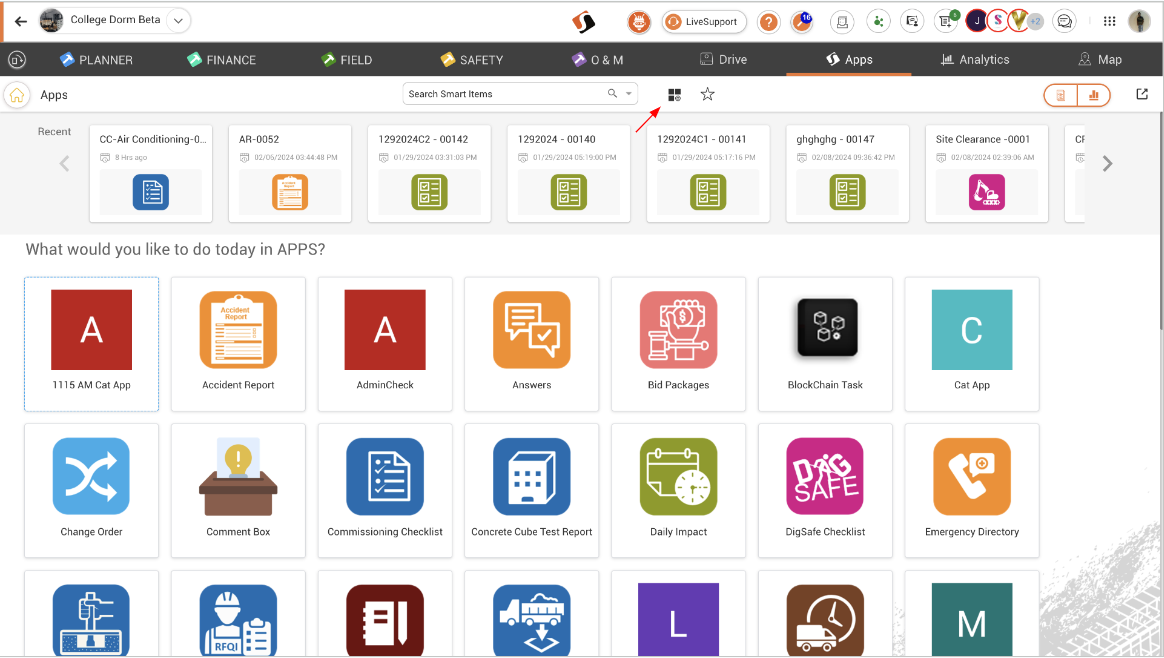Image resolution: width=1164 pixels, height=658 pixels.
Task: Open recent item 1292024 - 00140
Action: [569, 174]
